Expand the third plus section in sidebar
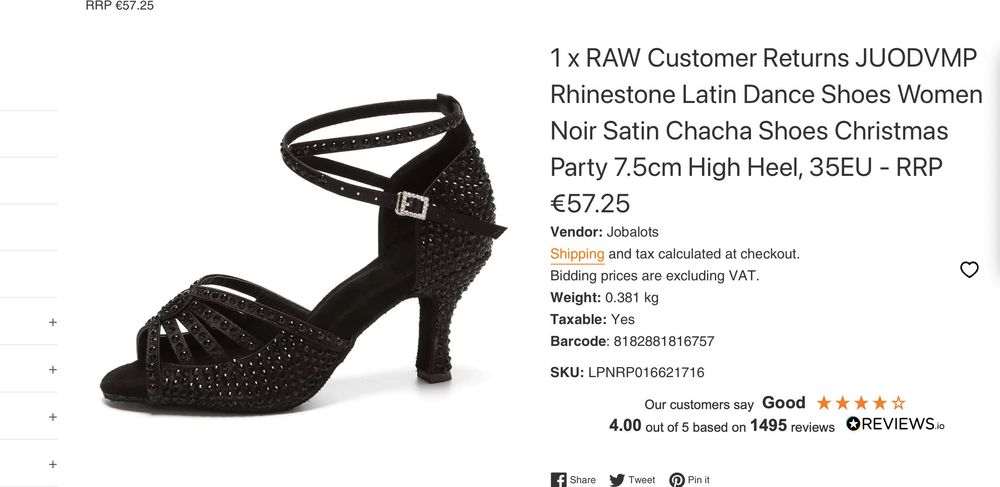1000x487 pixels. (x=53, y=417)
